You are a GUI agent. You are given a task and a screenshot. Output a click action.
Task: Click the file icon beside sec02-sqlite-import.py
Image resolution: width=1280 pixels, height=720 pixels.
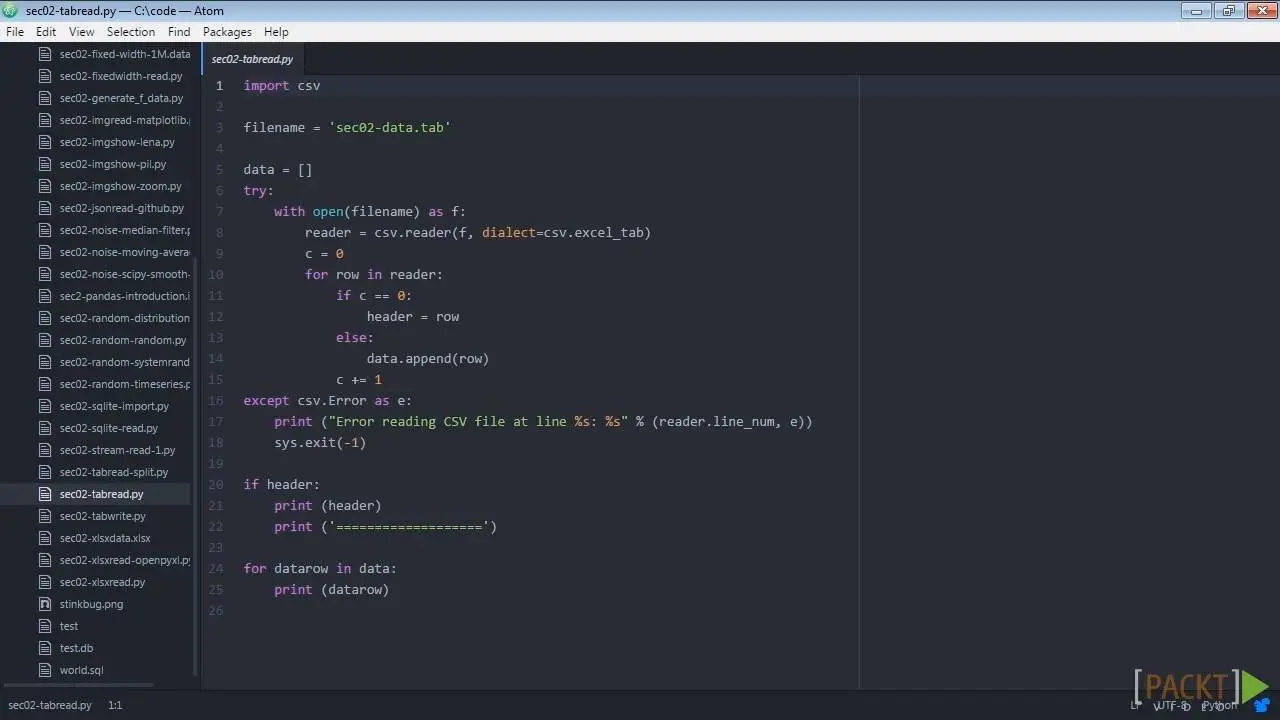pos(44,406)
